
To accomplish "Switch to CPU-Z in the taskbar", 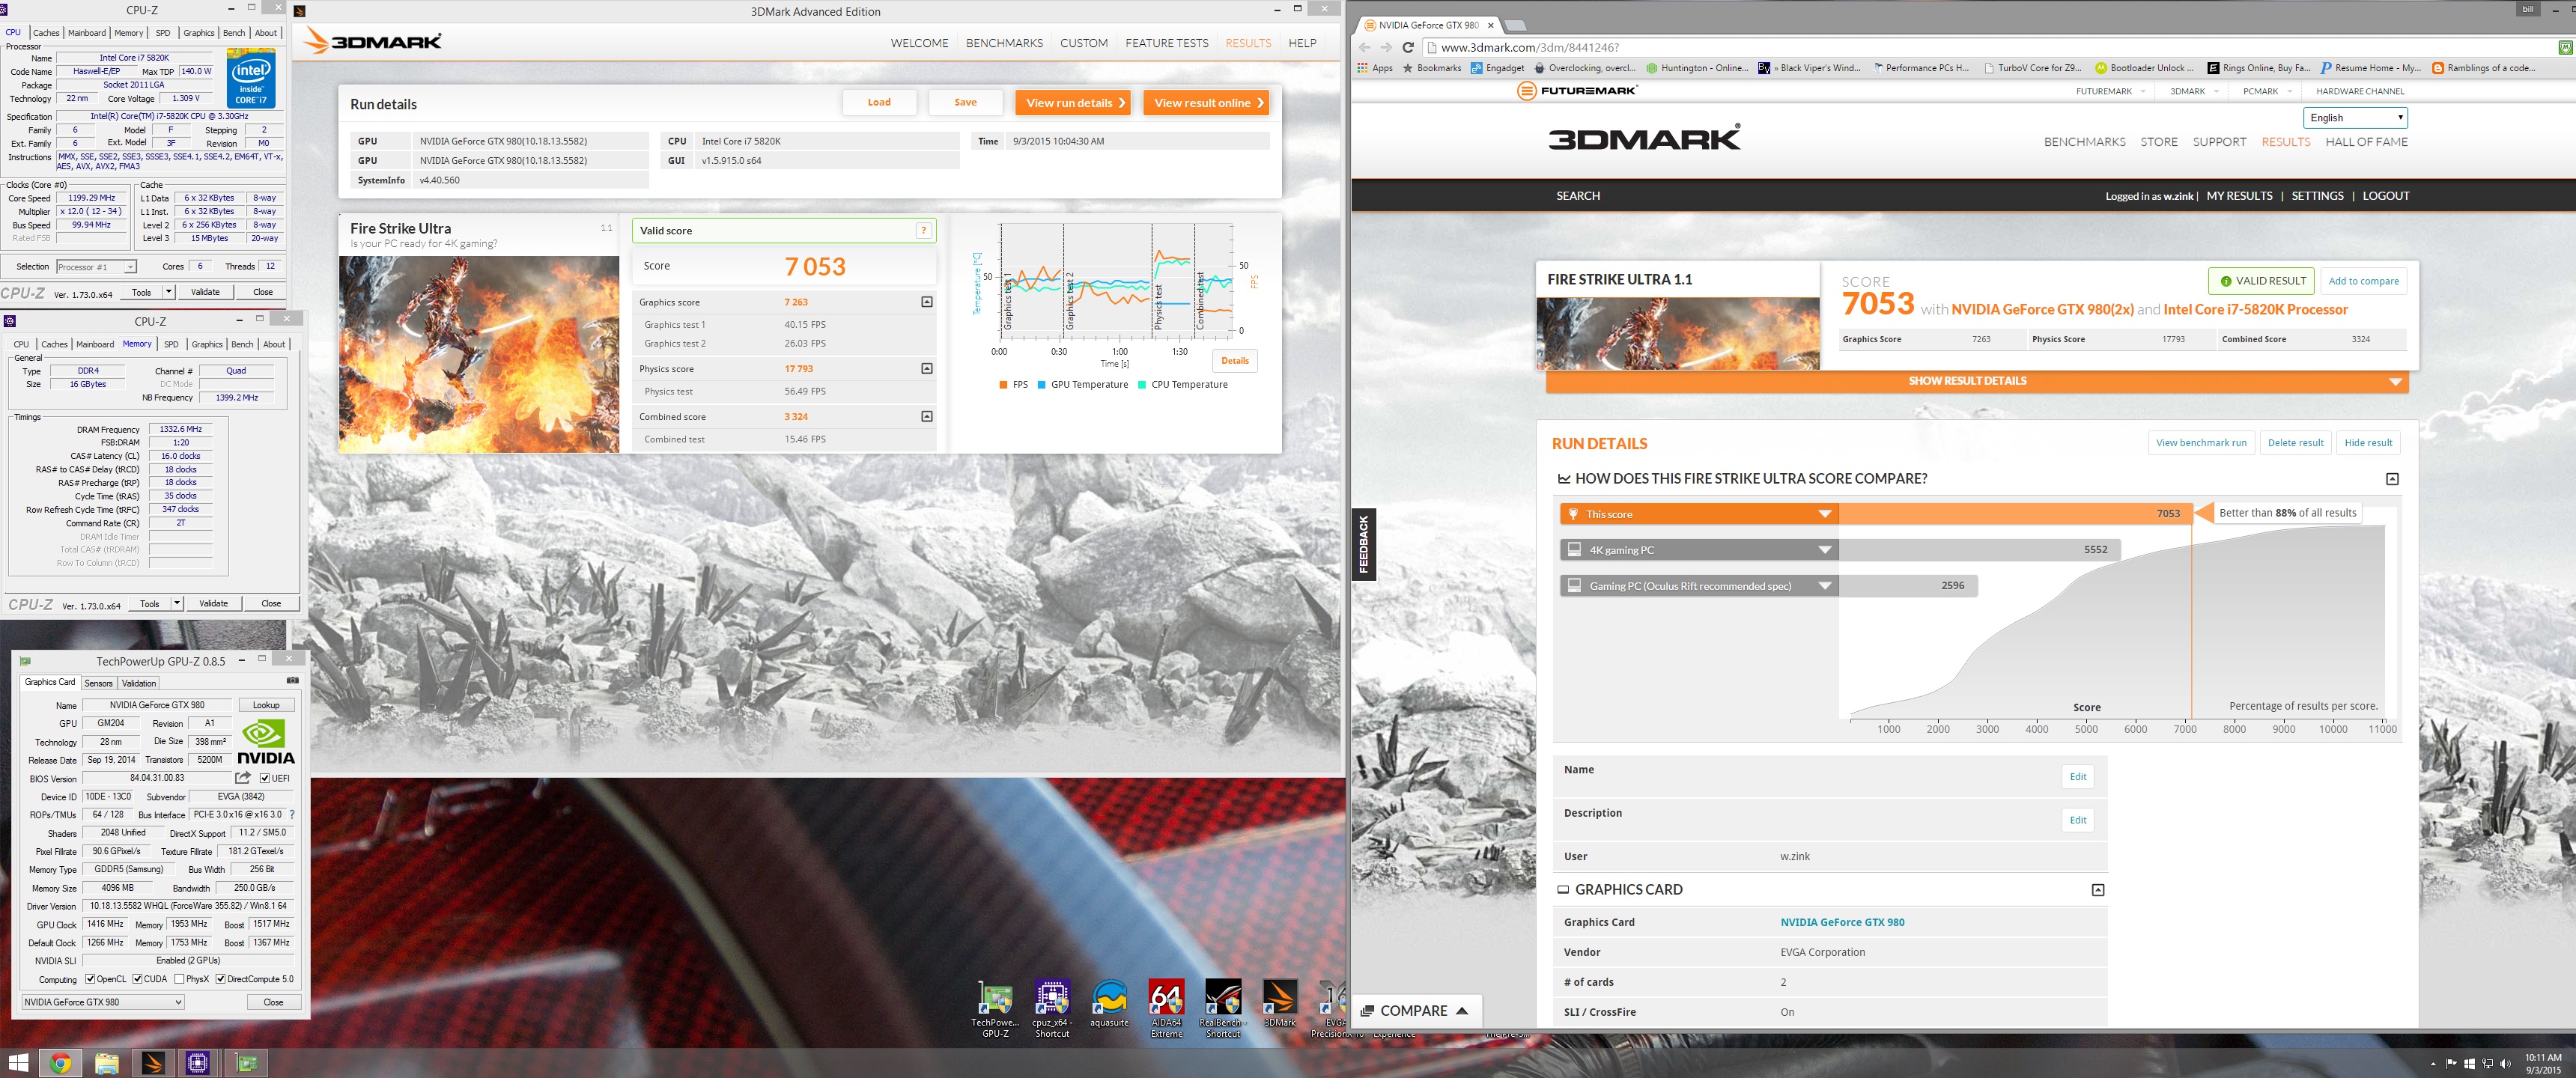I will tap(198, 1063).
